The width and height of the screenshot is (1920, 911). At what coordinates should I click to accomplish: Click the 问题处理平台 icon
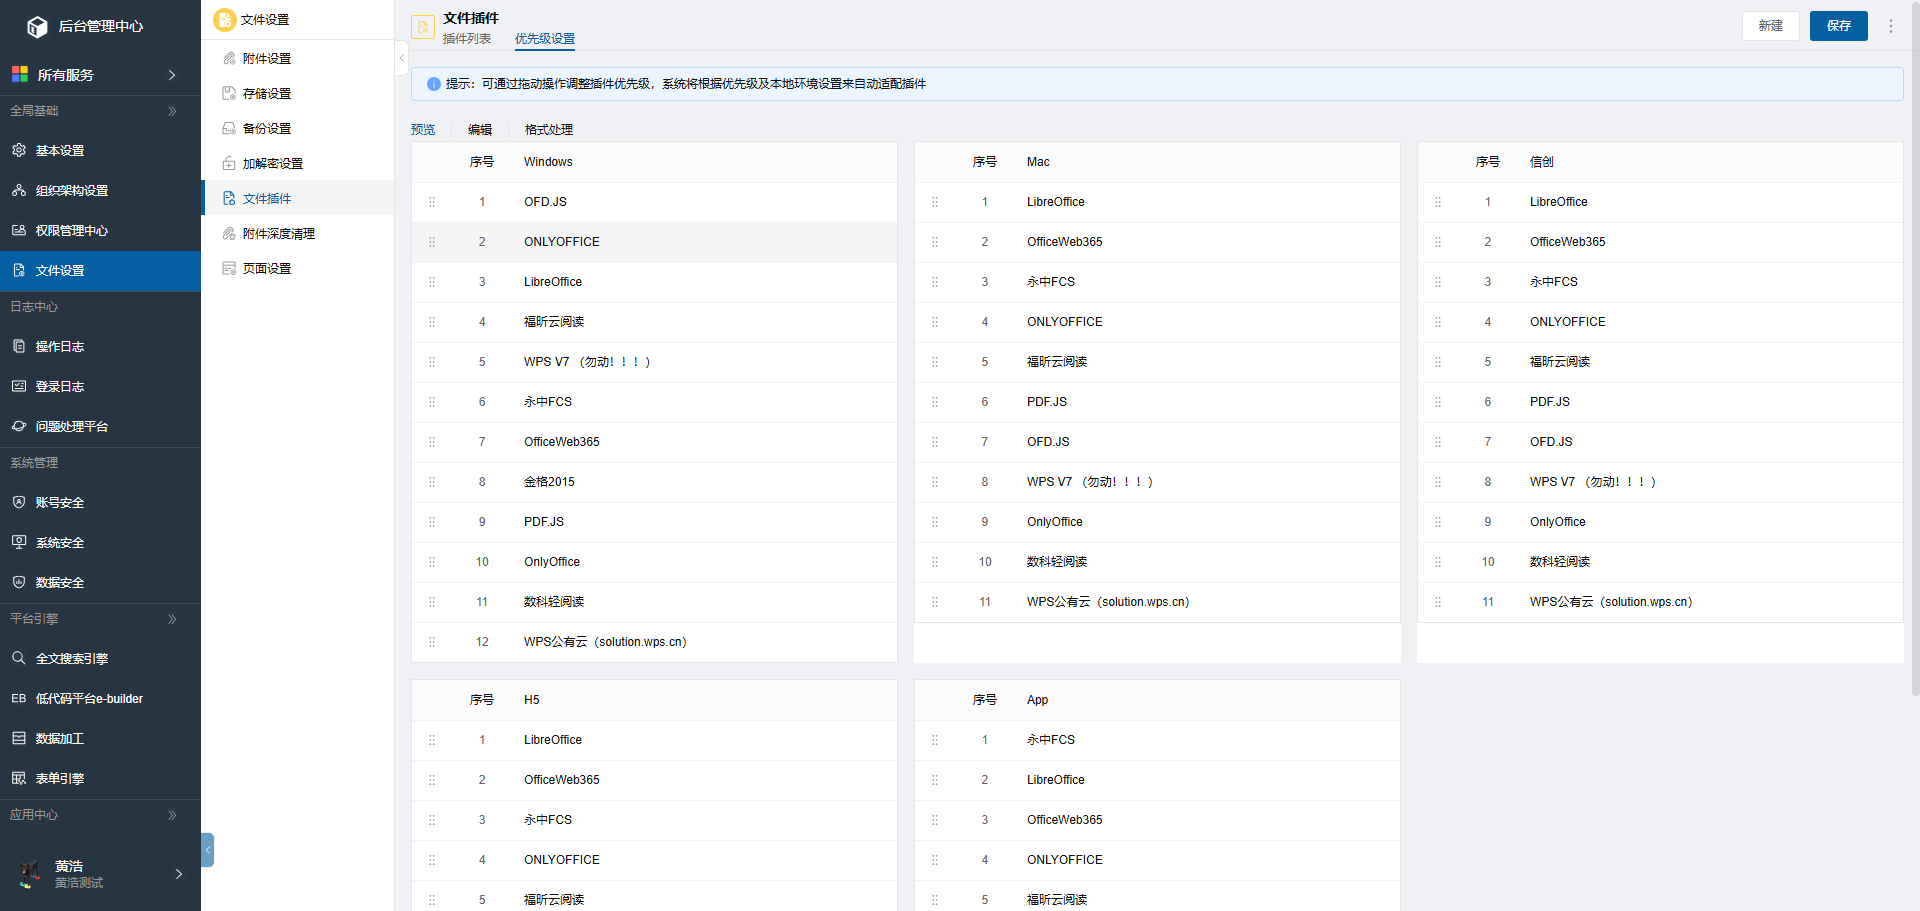(19, 426)
